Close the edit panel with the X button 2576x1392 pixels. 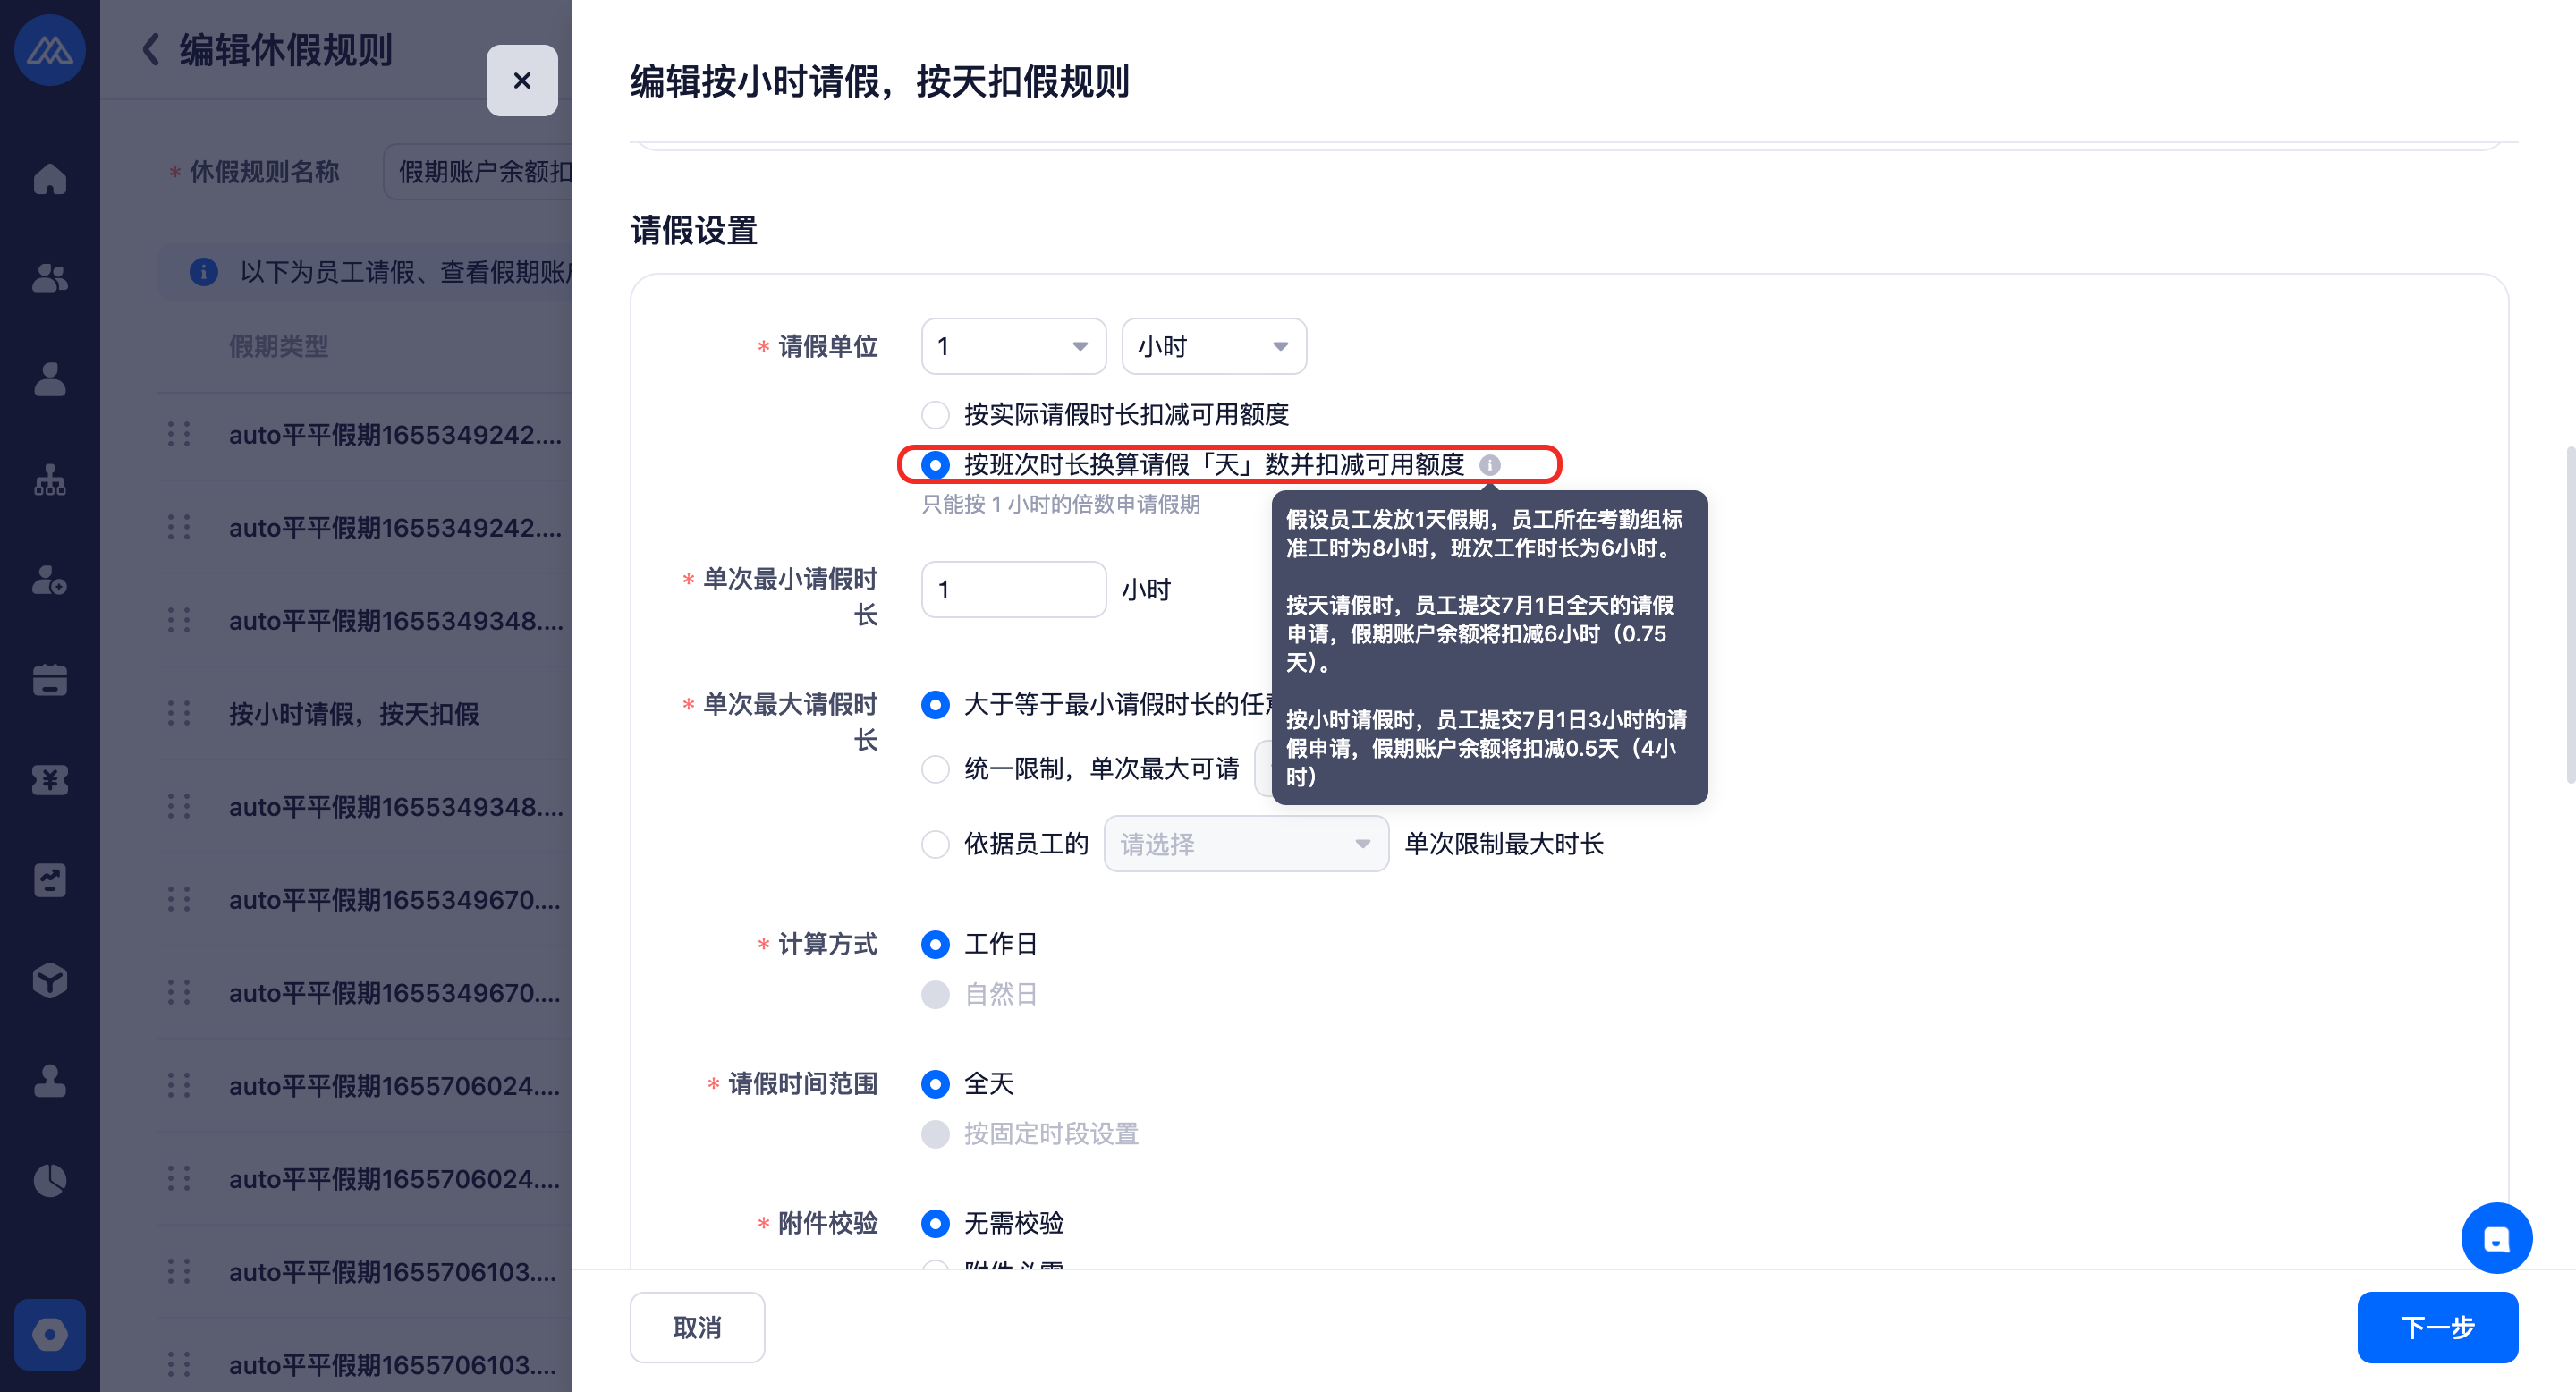(x=522, y=80)
